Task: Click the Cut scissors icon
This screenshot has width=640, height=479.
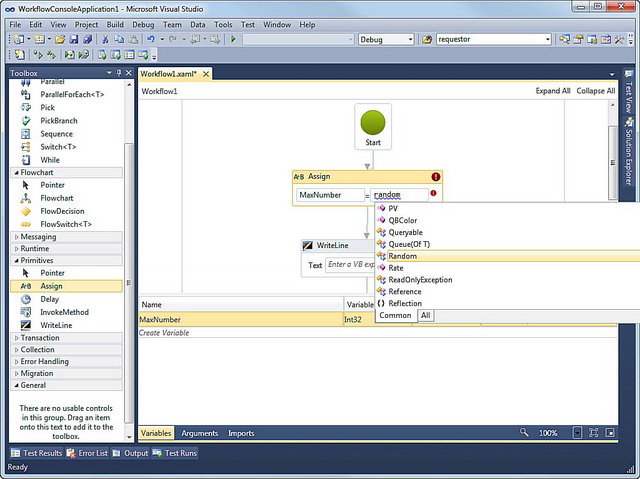Action: [105, 40]
